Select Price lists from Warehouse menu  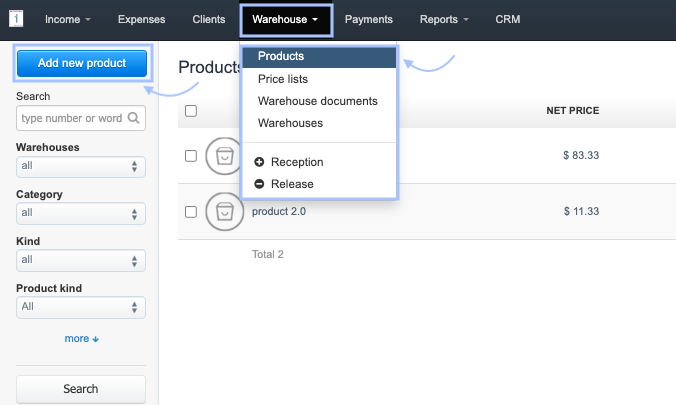(283, 79)
